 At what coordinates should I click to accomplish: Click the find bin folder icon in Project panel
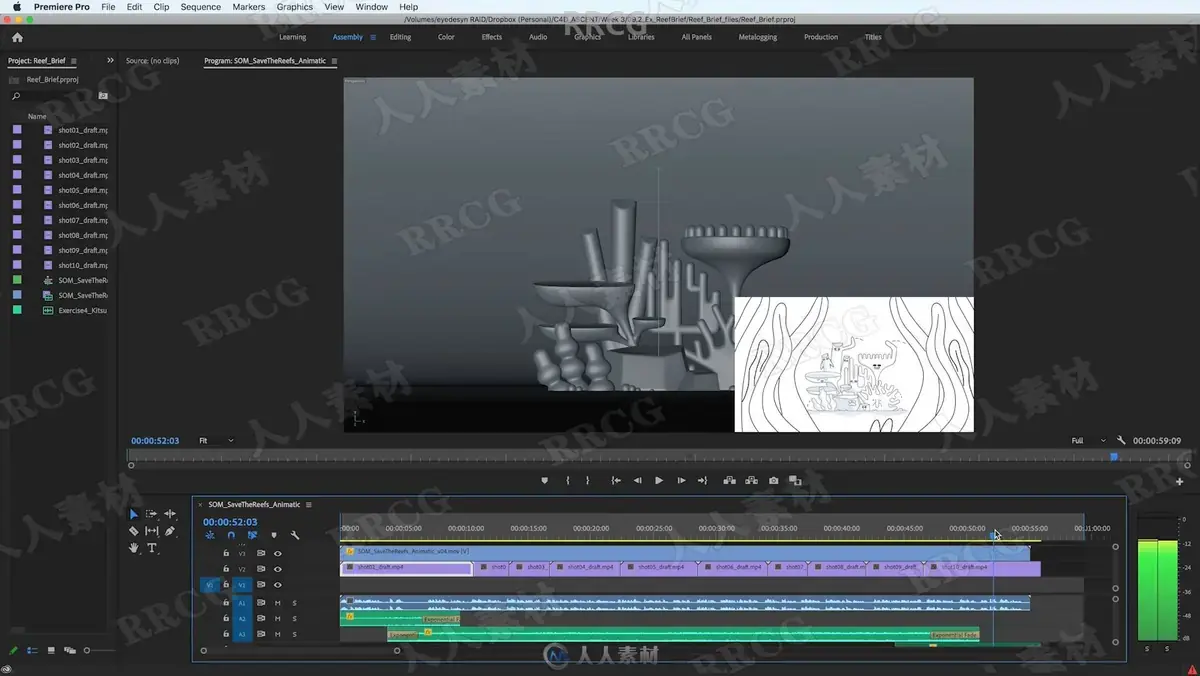click(103, 96)
